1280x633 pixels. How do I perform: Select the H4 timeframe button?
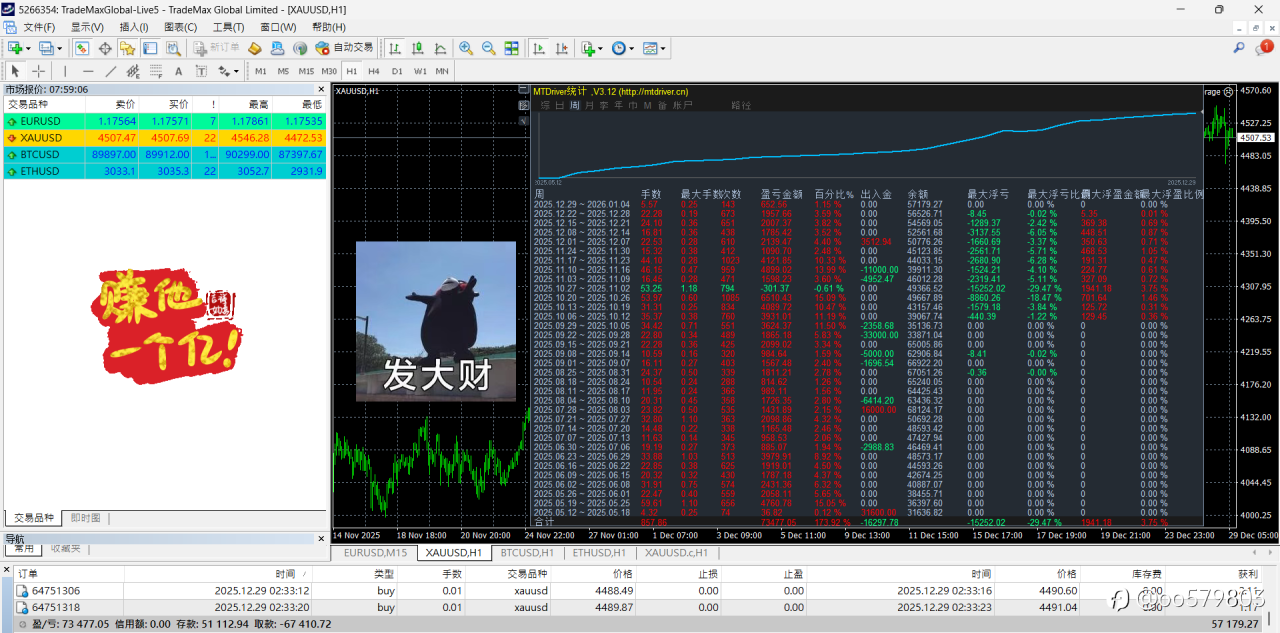click(x=374, y=71)
